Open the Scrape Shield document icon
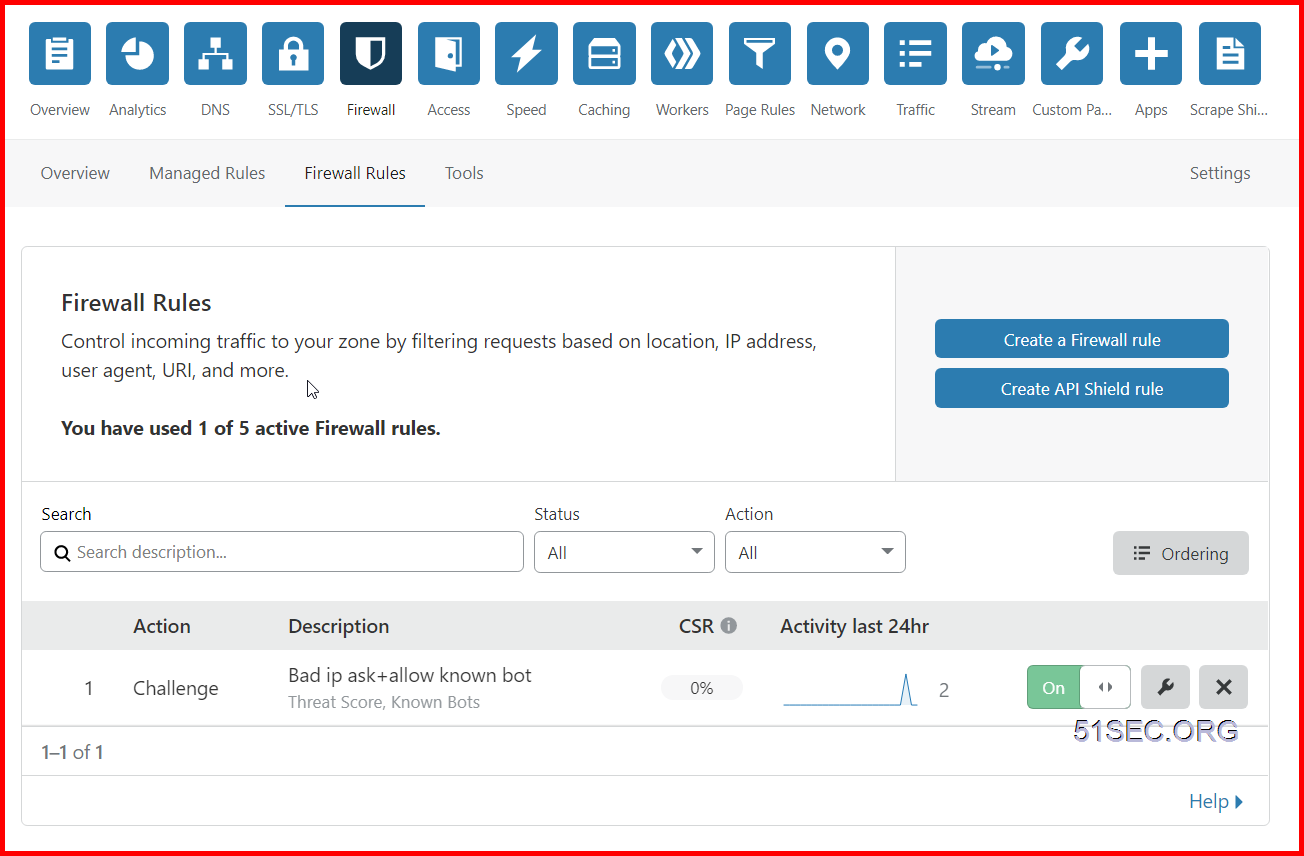This screenshot has width=1304, height=856. tap(1230, 54)
